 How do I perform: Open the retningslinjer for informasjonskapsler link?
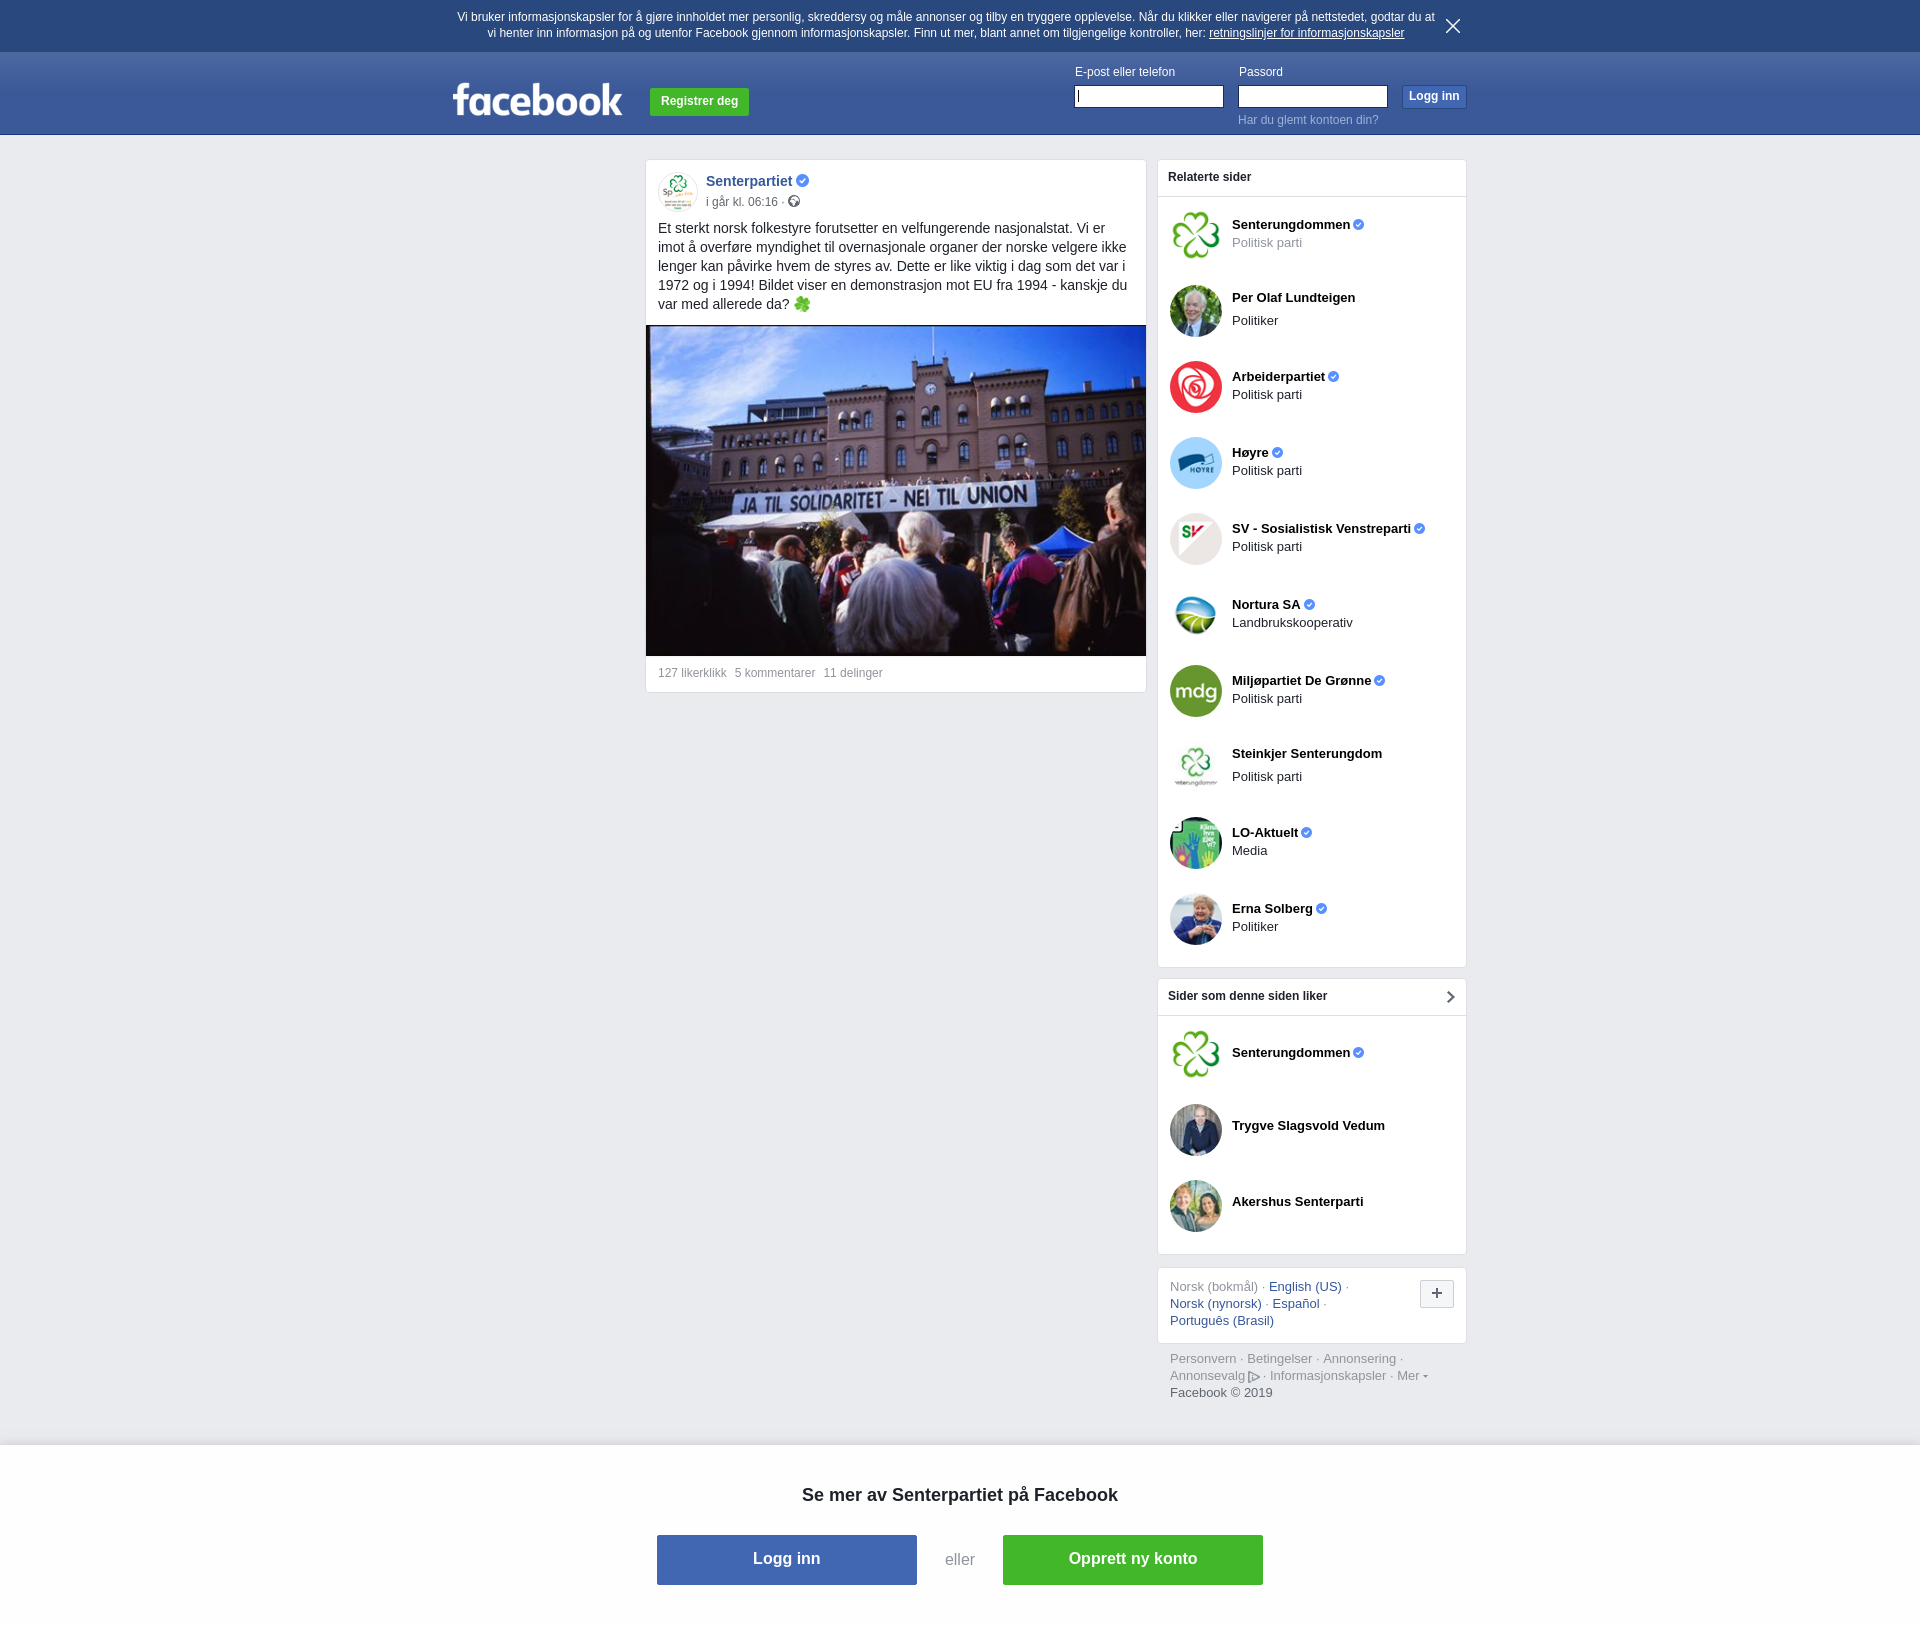coord(1306,33)
